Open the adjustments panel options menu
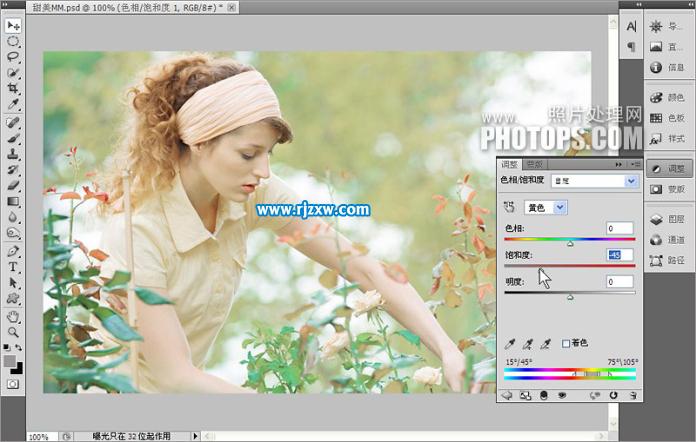Viewport: 696px width, 442px height. point(635,164)
